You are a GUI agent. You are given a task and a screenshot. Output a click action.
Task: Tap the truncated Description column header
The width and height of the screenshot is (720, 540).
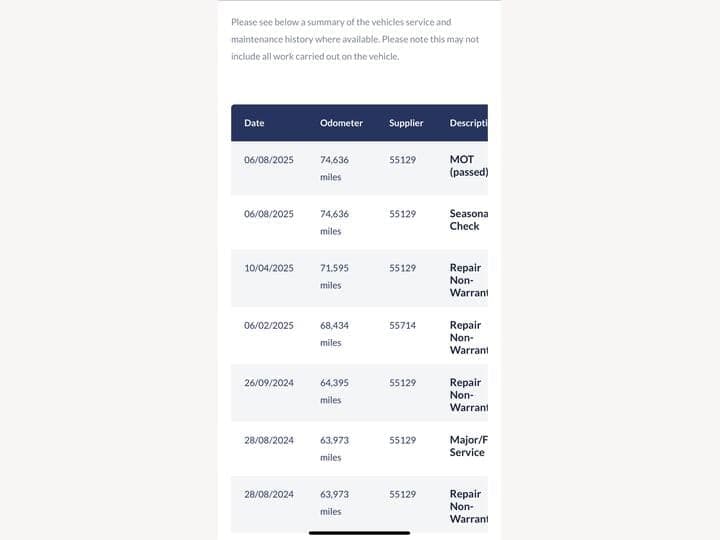pyautogui.click(x=468, y=123)
